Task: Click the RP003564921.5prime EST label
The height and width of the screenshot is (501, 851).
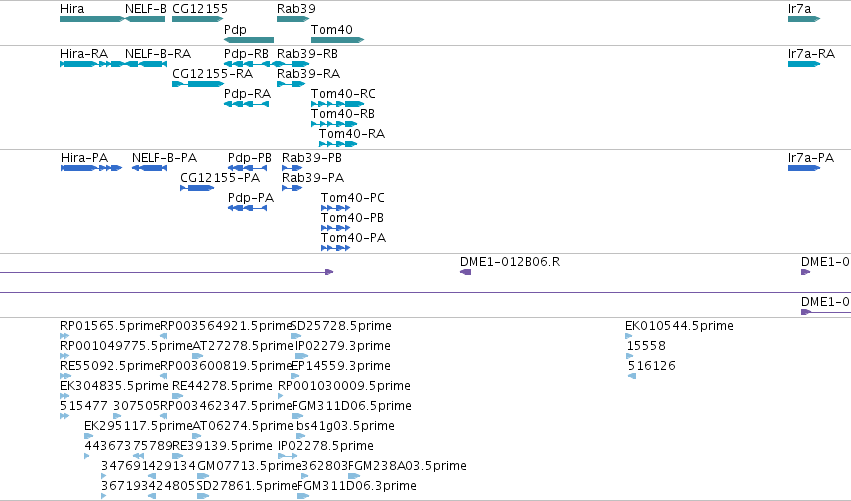Action: (x=227, y=326)
